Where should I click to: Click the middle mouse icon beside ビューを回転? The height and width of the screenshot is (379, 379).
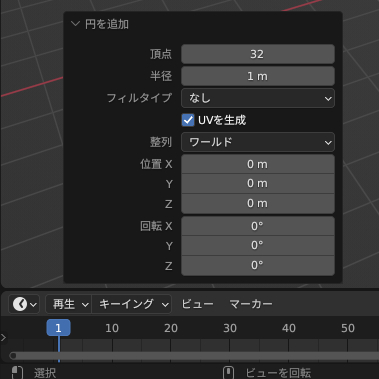[228, 373]
